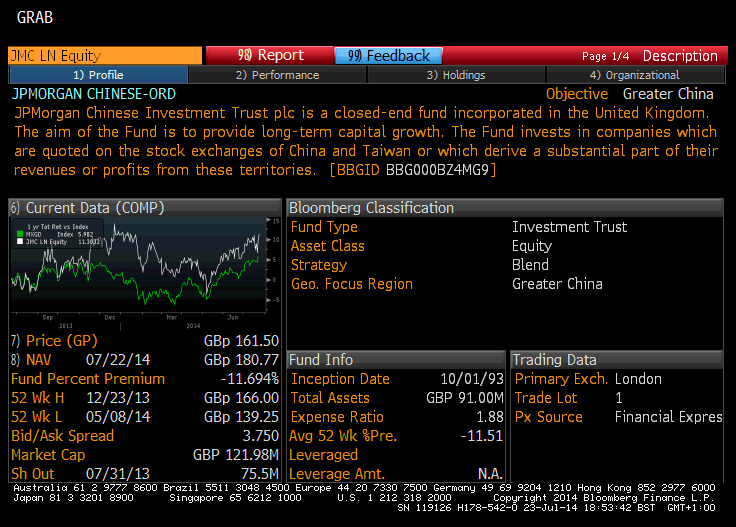Click the Asset Class label
736x527 pixels.
click(328, 246)
